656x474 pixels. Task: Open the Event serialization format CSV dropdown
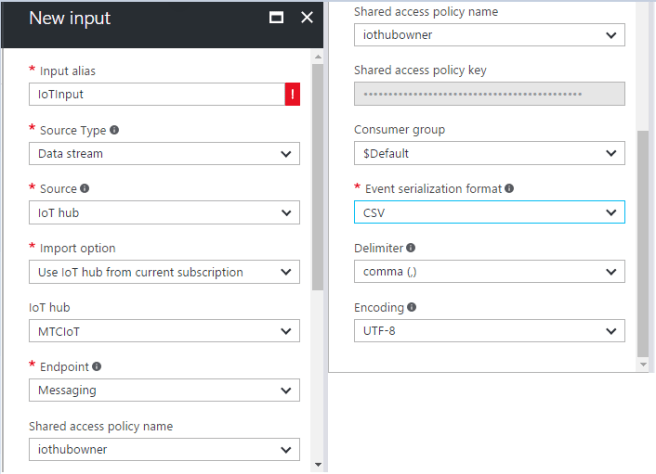489,212
